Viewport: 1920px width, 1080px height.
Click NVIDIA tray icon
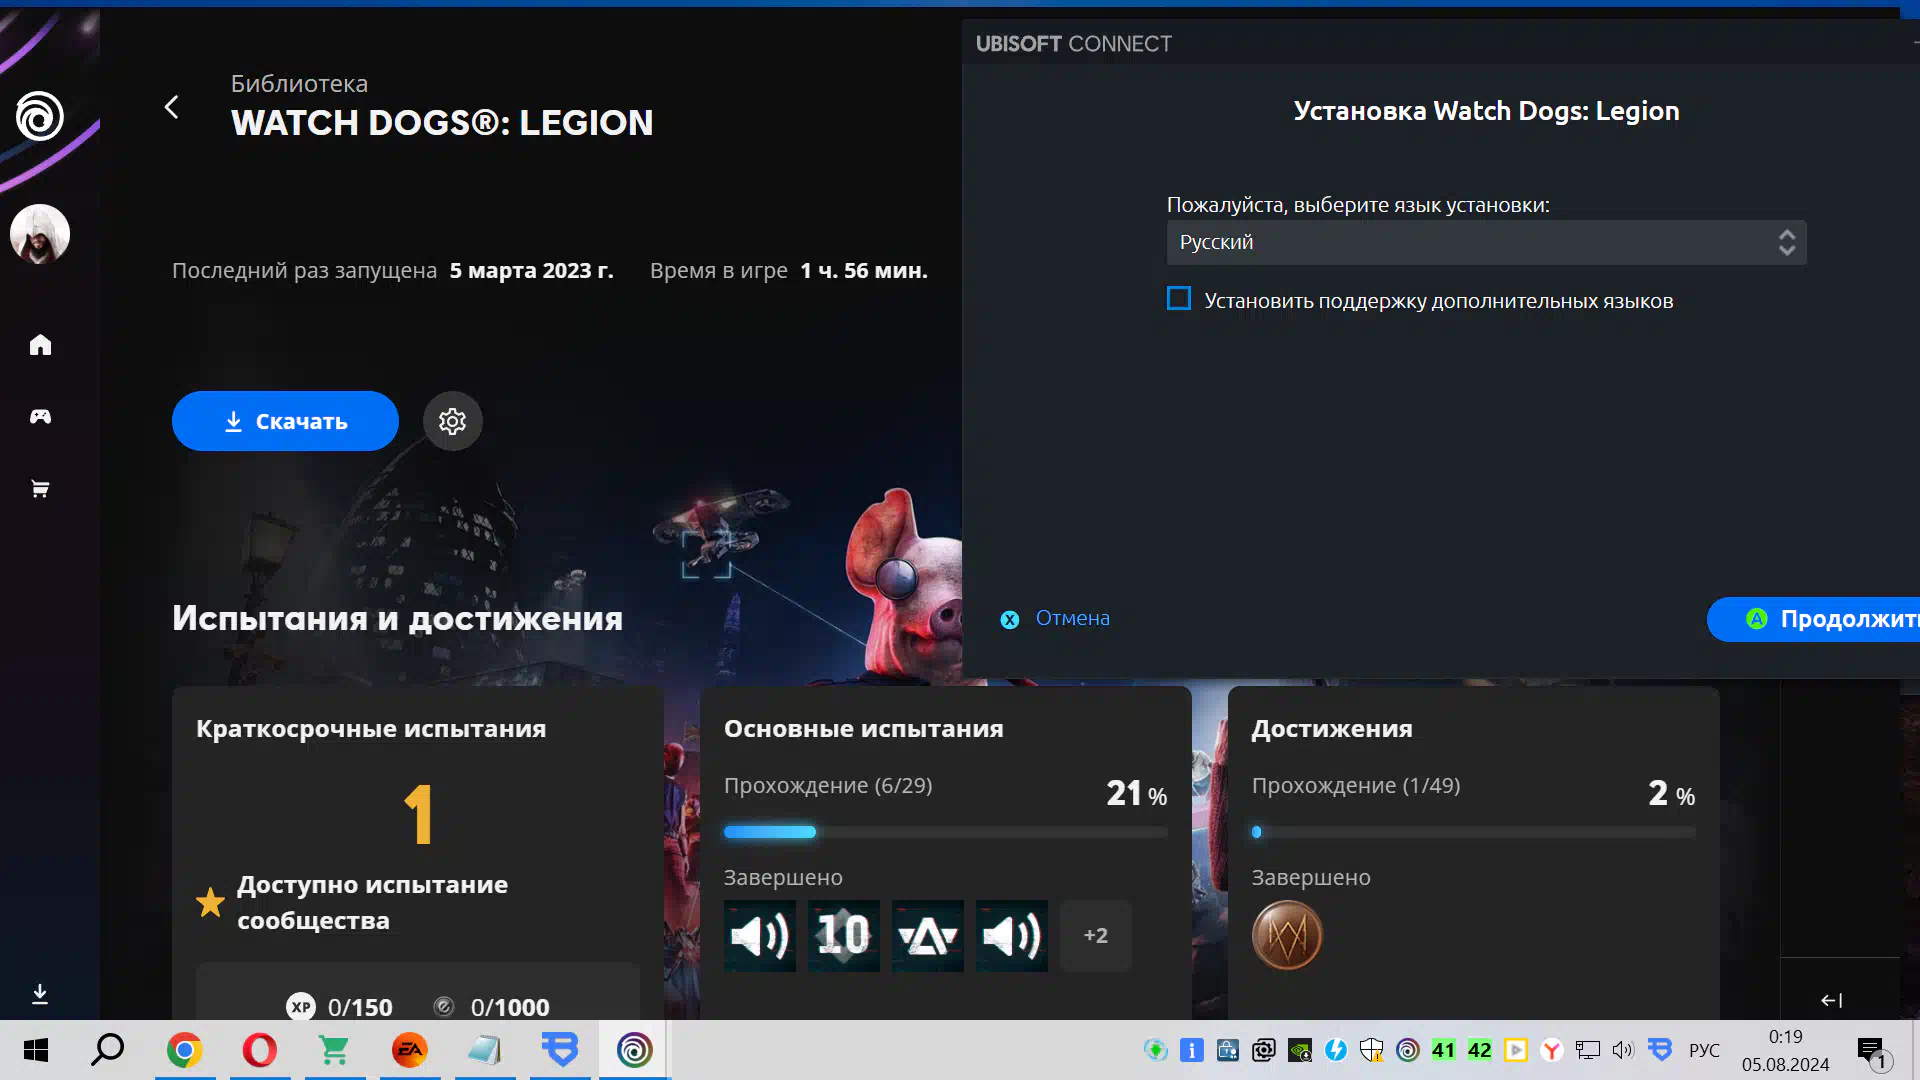pyautogui.click(x=1300, y=1050)
